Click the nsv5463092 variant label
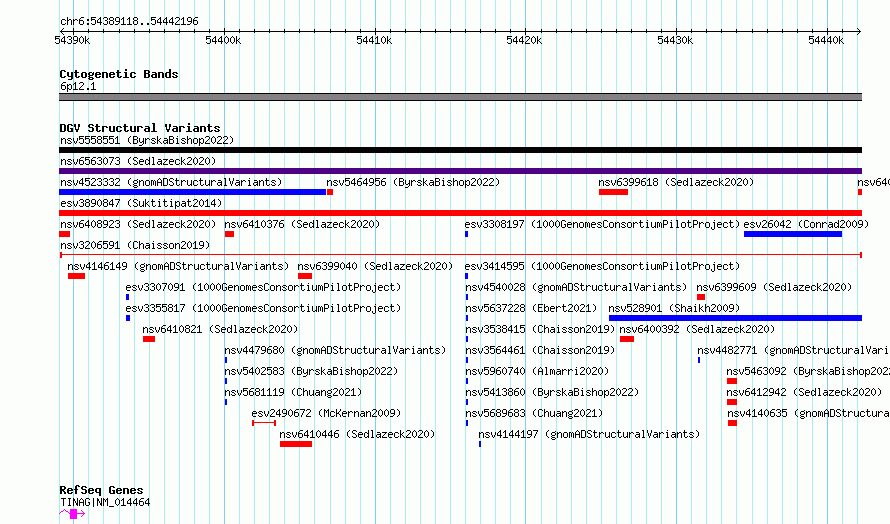The width and height of the screenshot is (890, 524). [x=808, y=371]
